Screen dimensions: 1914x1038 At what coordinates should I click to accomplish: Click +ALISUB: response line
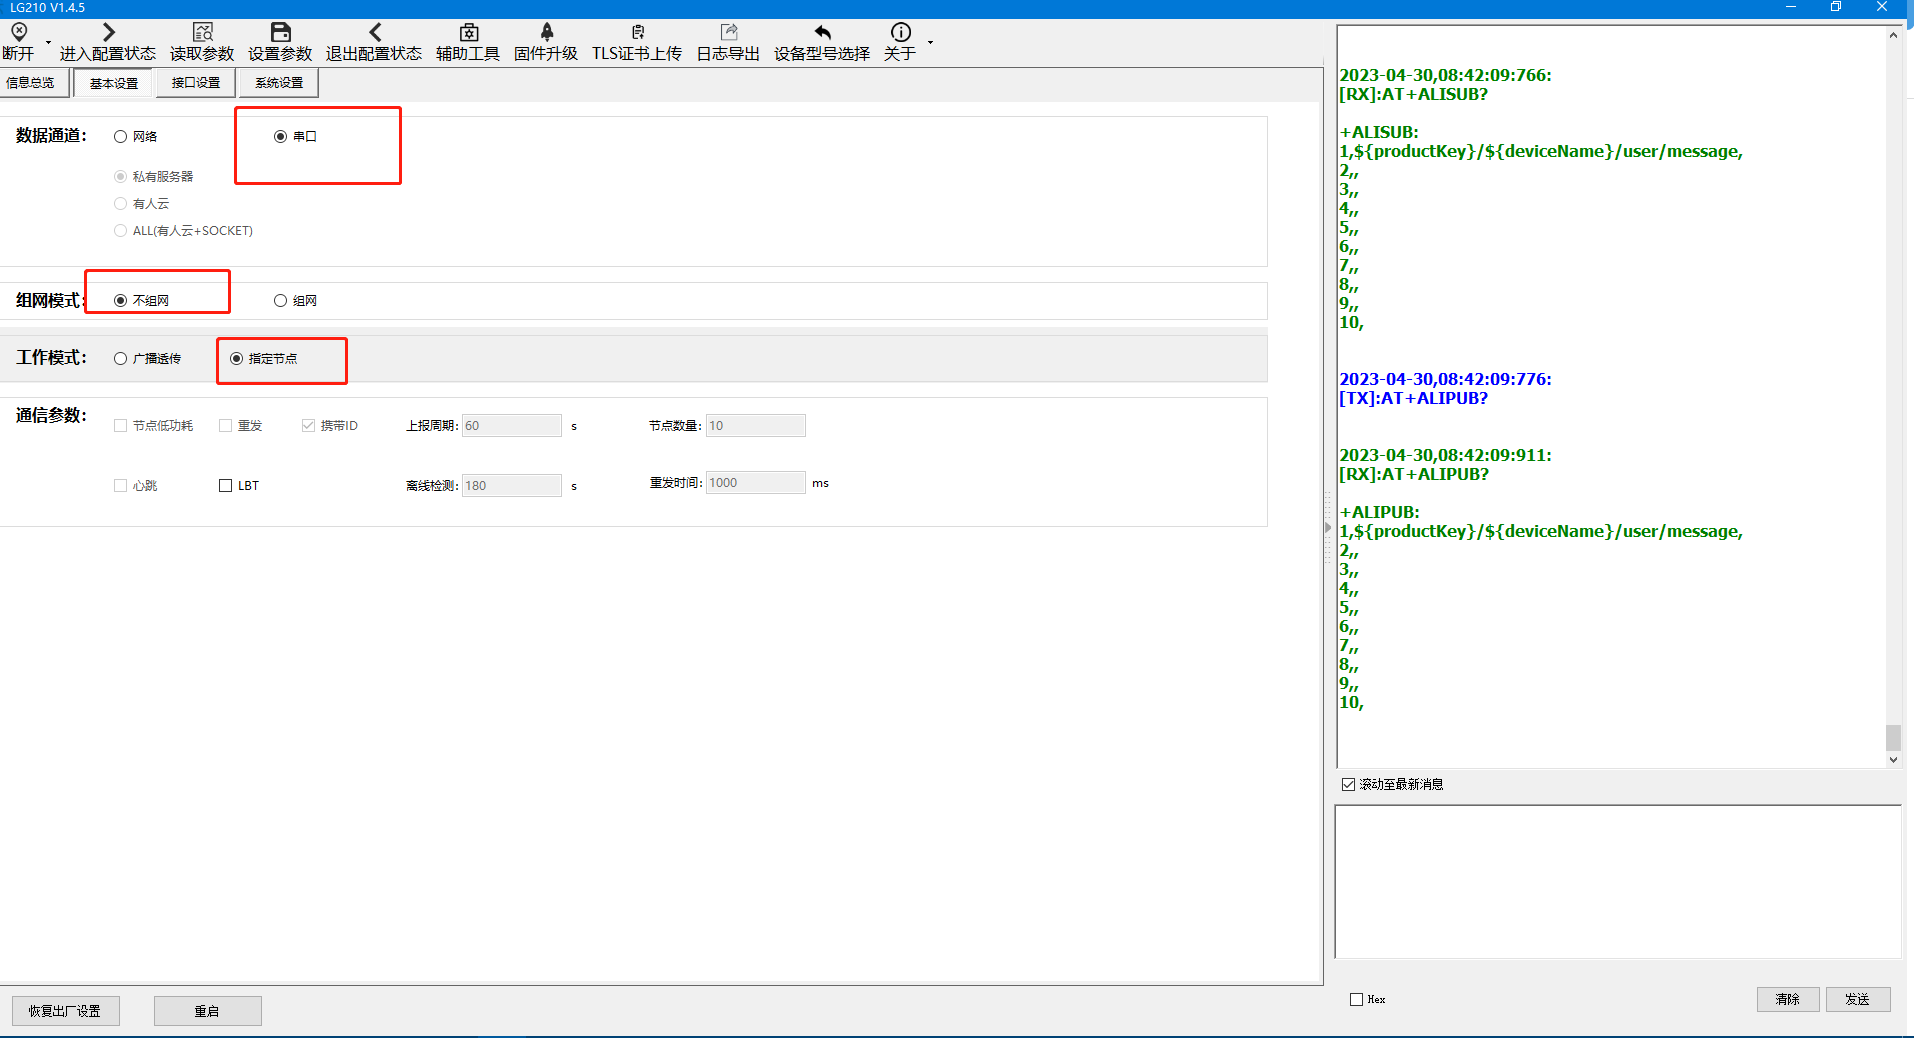pos(1379,132)
